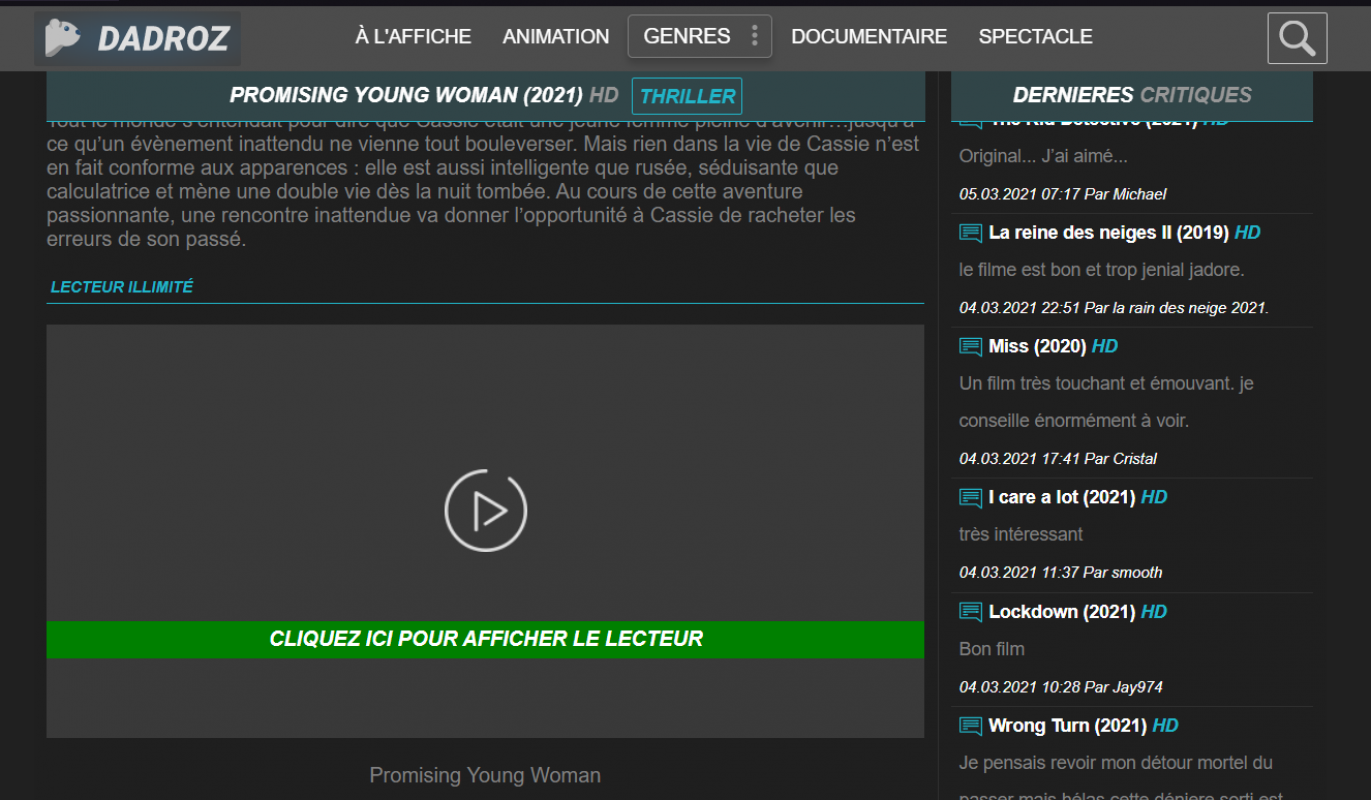
Task: Click HD label next to Miss (2020)
Action: (x=1105, y=346)
